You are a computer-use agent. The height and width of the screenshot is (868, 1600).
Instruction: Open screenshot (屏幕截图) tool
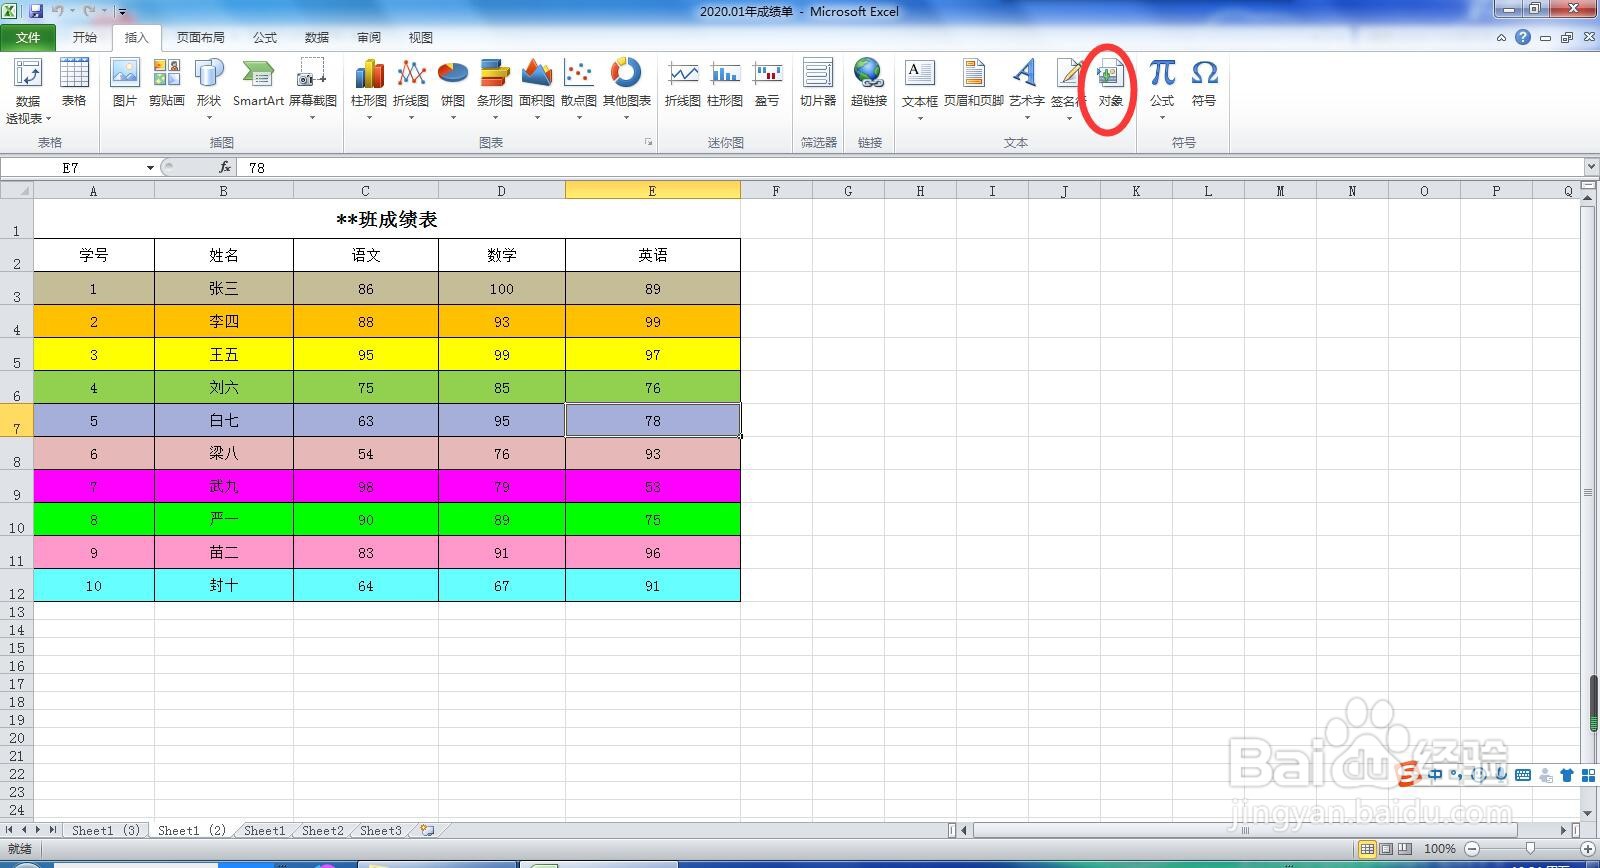[312, 90]
